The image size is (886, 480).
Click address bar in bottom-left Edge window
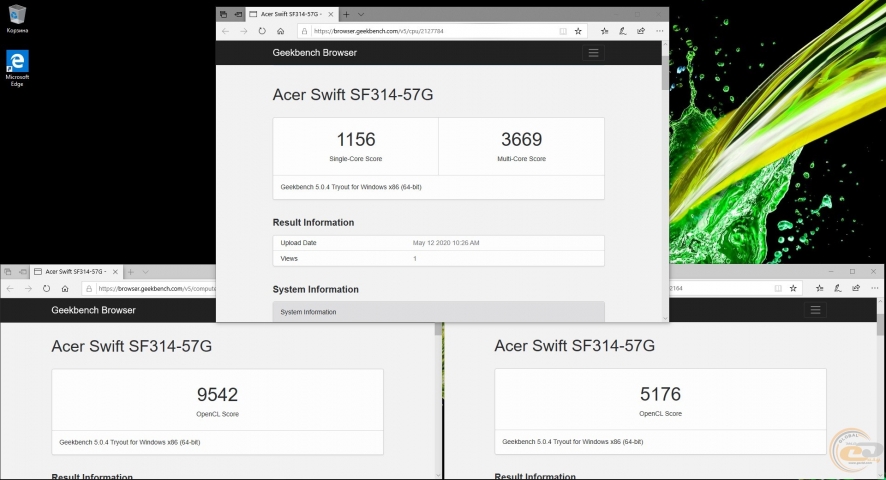[149, 288]
